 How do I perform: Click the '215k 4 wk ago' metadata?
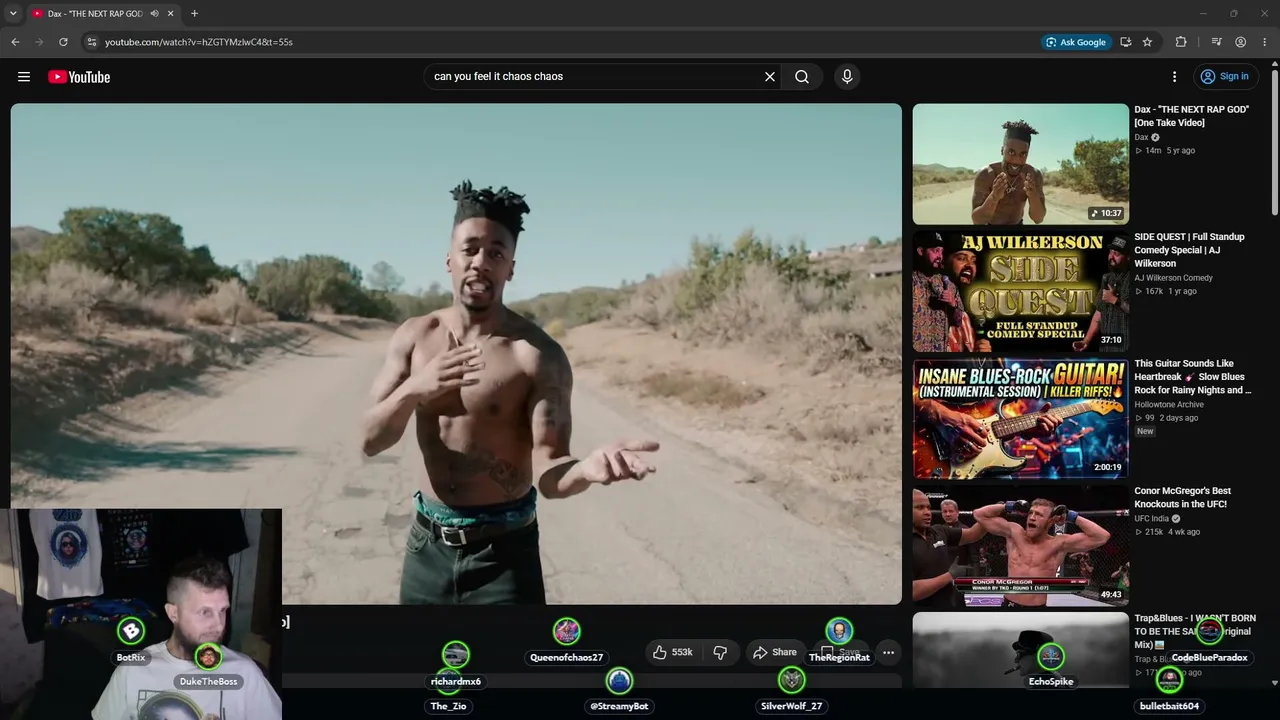point(1167,532)
